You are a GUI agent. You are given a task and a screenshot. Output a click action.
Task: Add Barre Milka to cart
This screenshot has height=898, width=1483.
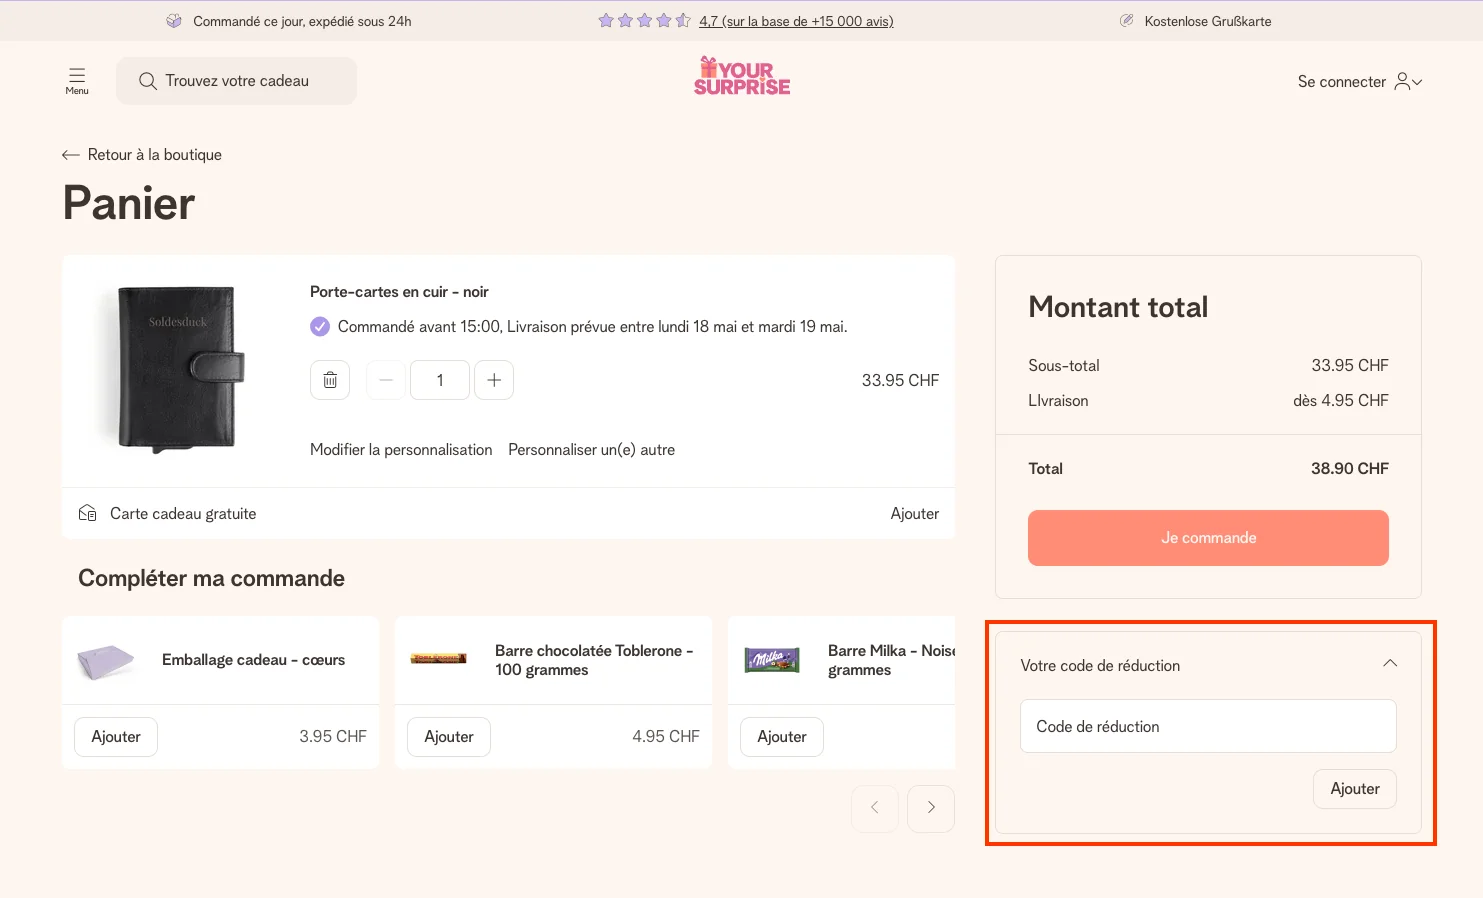(x=782, y=737)
